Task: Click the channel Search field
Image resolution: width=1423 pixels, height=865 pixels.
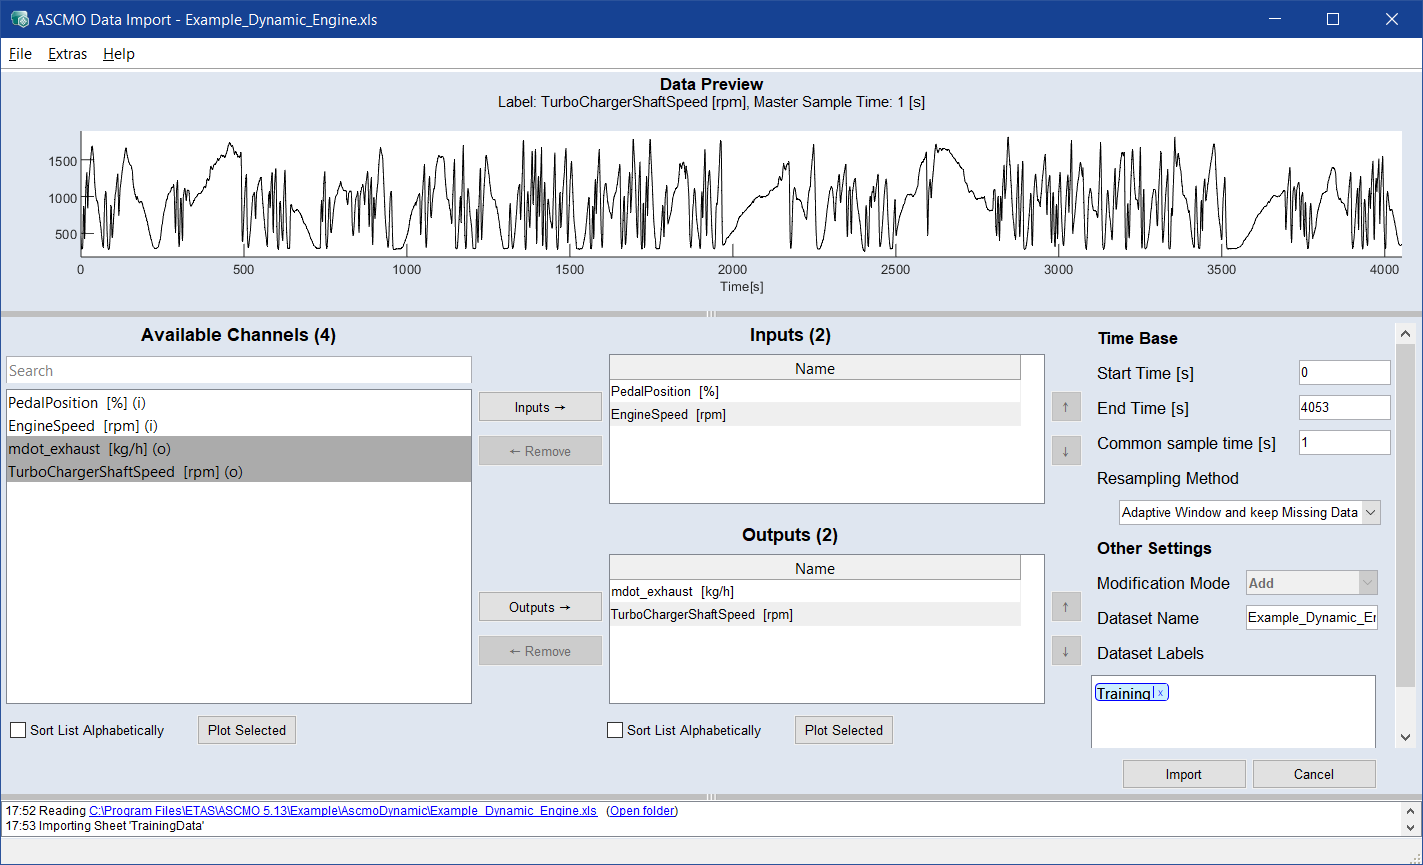Action: pos(238,371)
